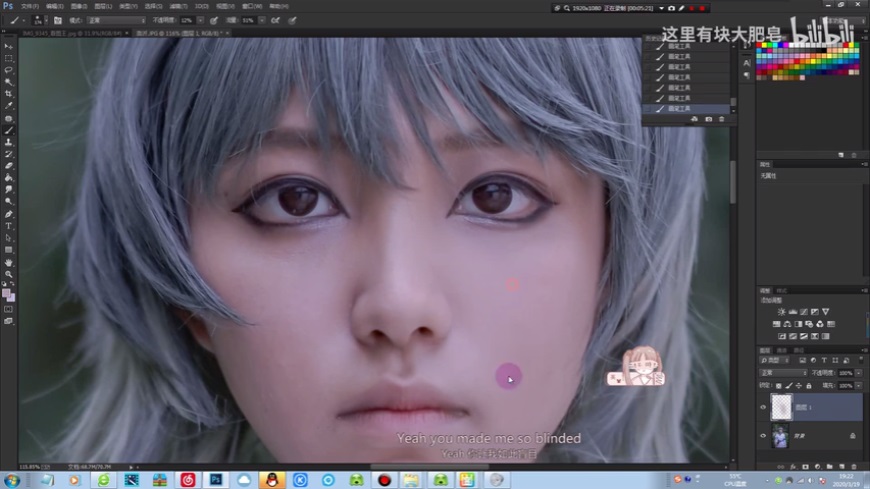The width and height of the screenshot is (870, 489).
Task: Select the Lasso tool
Action: point(8,70)
